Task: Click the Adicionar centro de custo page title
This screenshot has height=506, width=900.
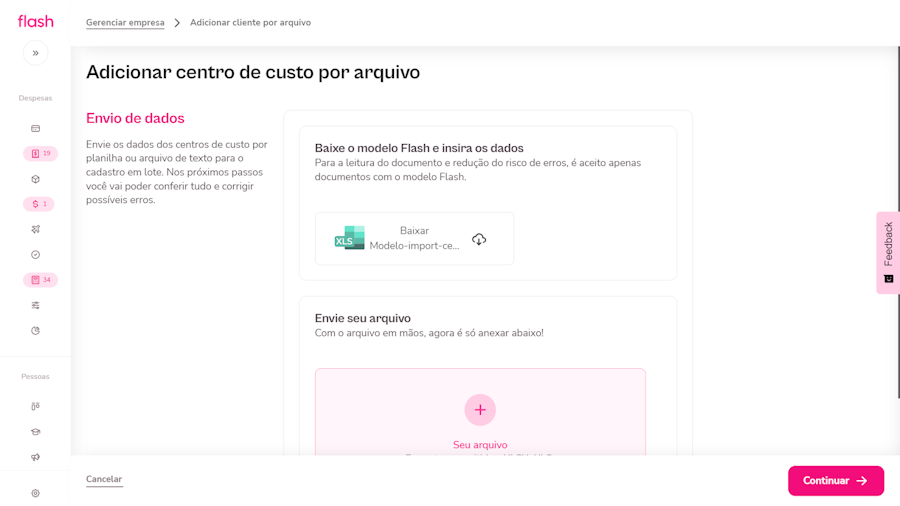Action: (x=253, y=72)
